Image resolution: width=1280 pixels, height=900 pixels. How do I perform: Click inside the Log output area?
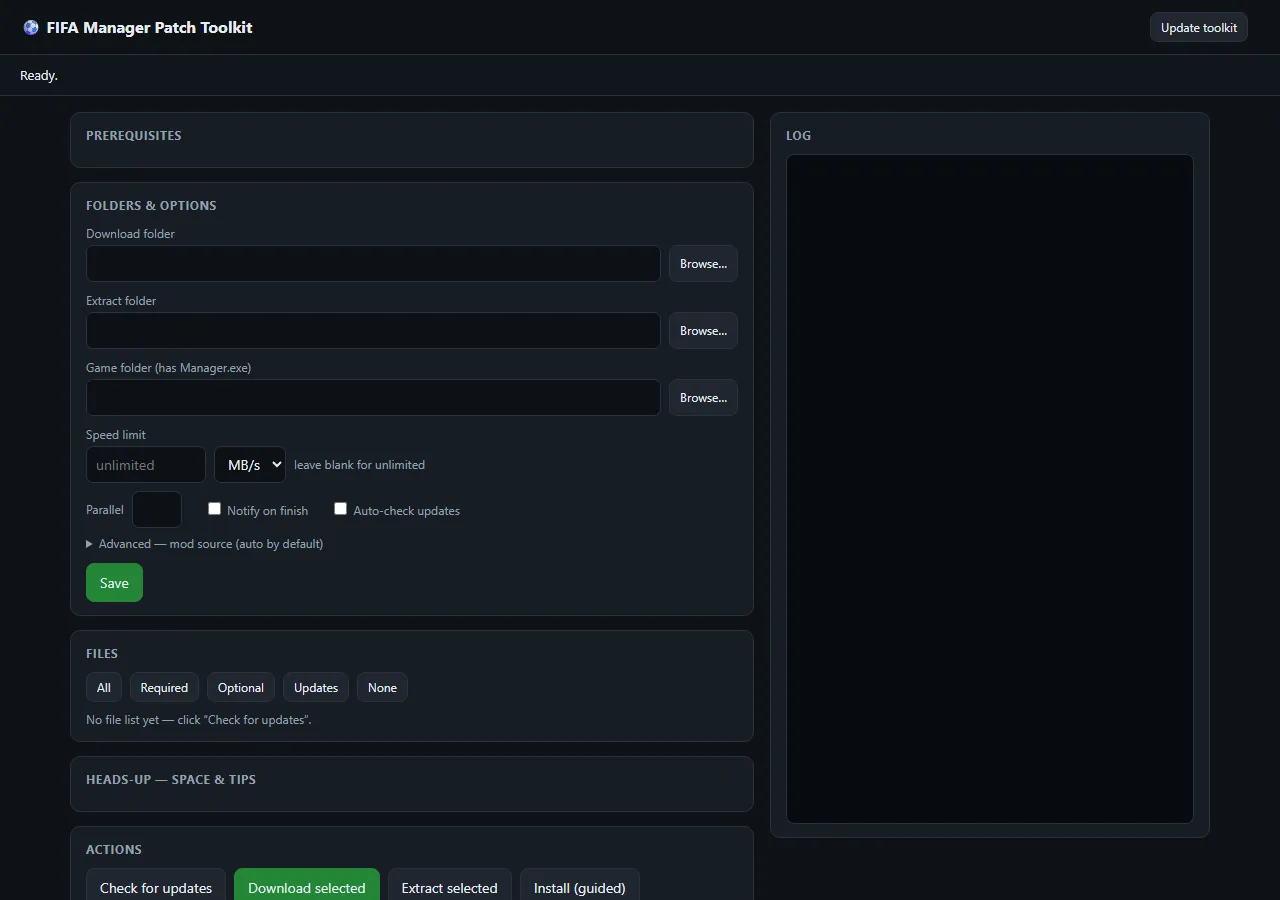(x=990, y=489)
